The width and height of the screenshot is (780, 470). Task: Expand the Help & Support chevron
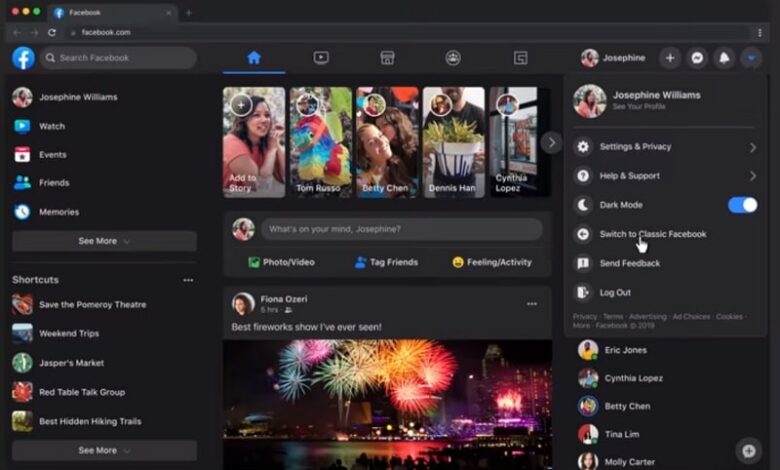753,176
